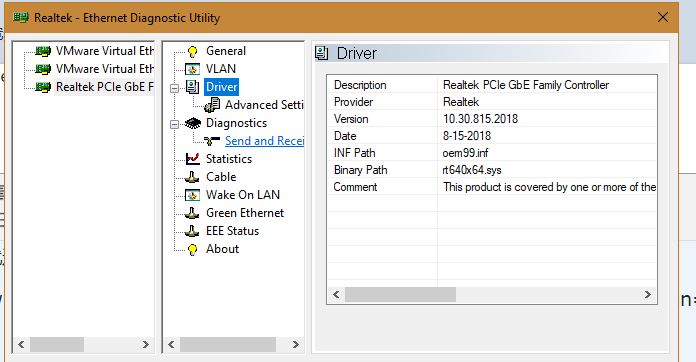Select the Diagnostics tree item
696x362 pixels.
[x=236, y=123]
